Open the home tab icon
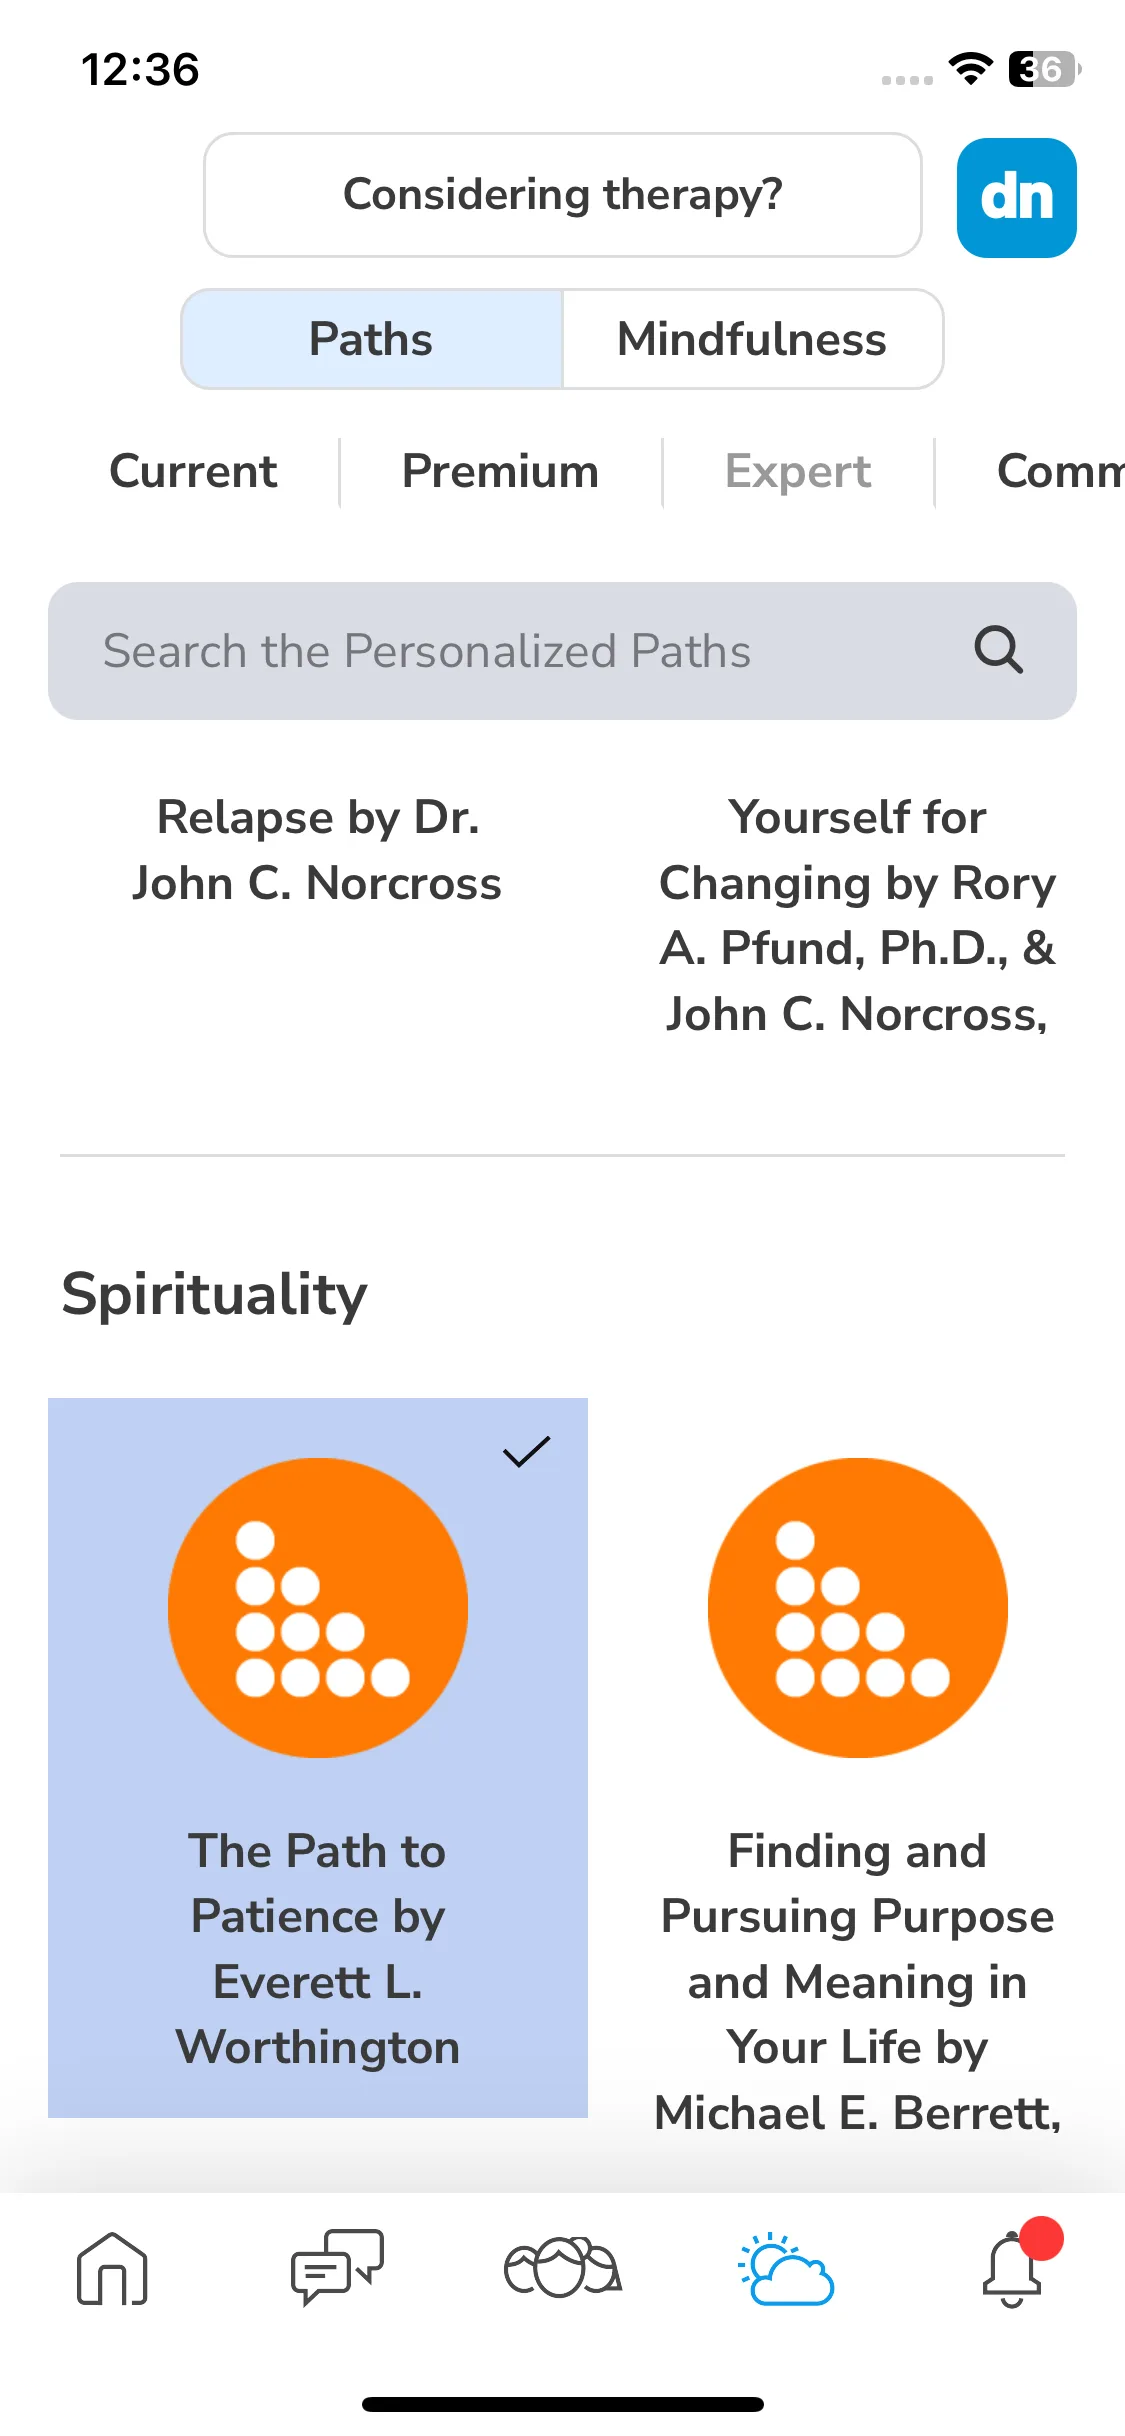The image size is (1125, 2436). [112, 2268]
